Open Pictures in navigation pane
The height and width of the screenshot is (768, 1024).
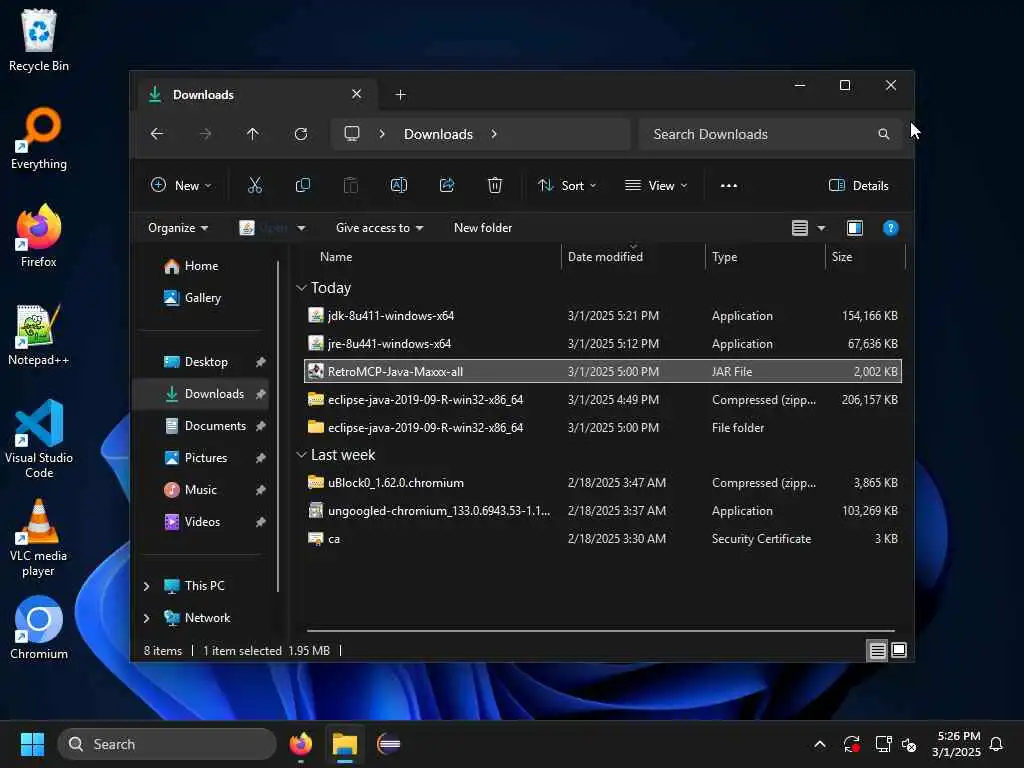click(x=206, y=458)
